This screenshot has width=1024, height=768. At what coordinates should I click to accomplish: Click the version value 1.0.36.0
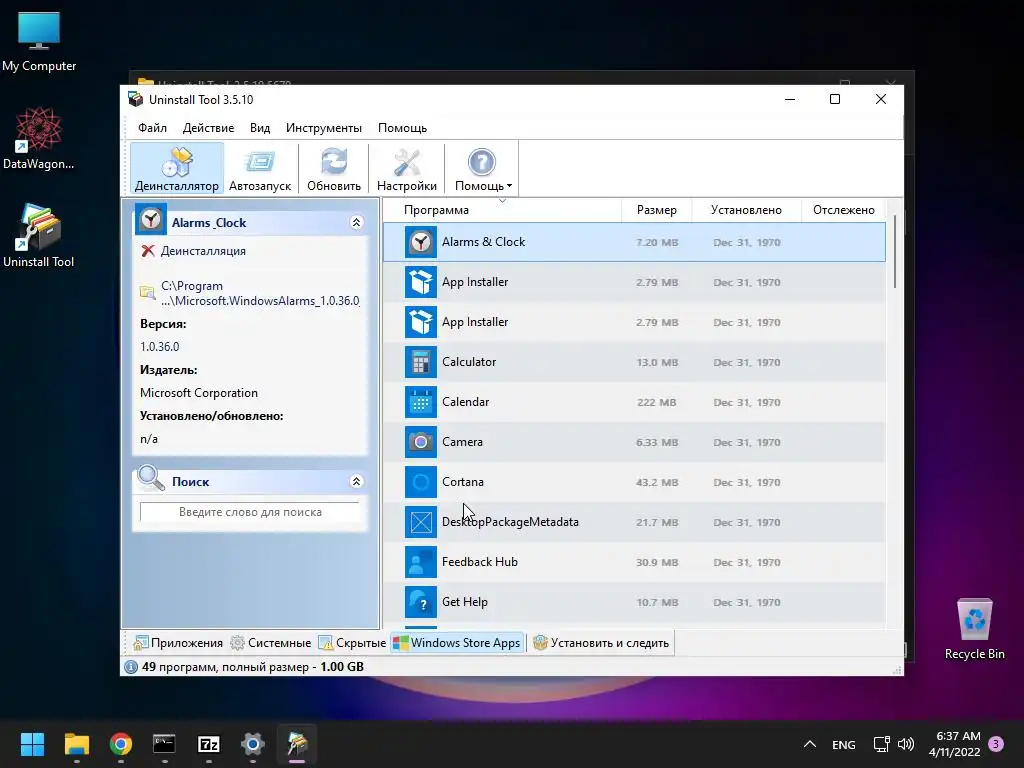159,347
